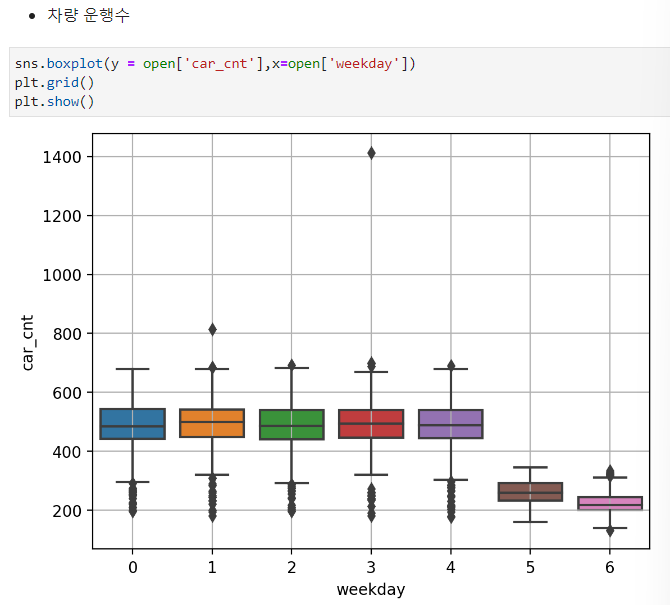Click the upper whisker cap of weekday 0

pos(132,369)
